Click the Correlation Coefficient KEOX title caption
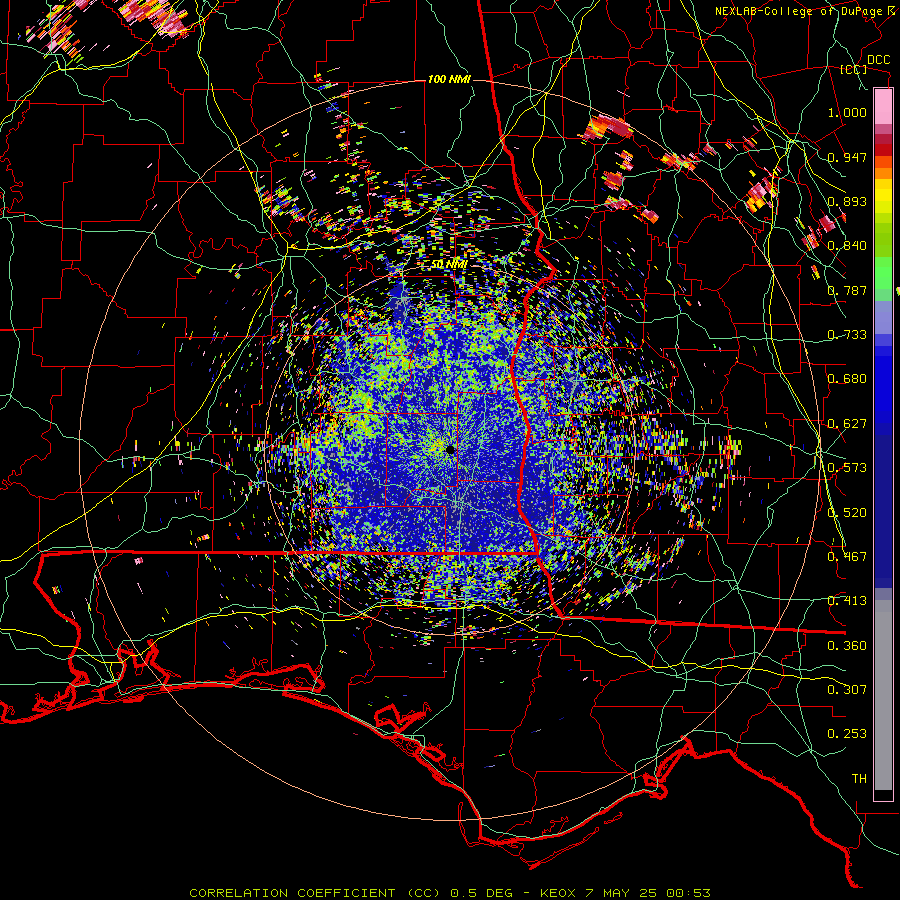The height and width of the screenshot is (900, 900). tap(450, 893)
